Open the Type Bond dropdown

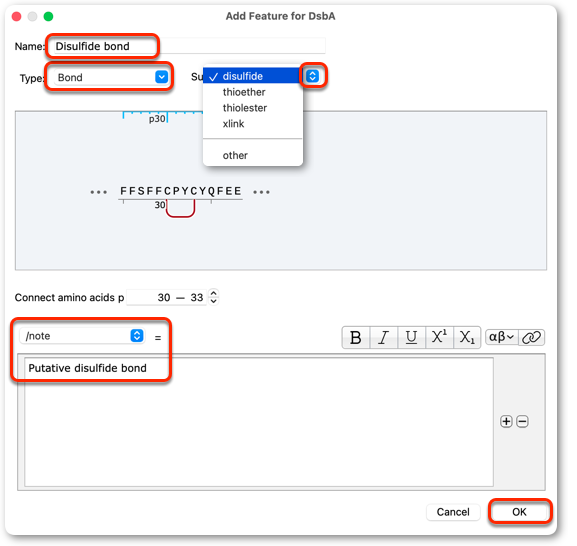click(x=111, y=77)
